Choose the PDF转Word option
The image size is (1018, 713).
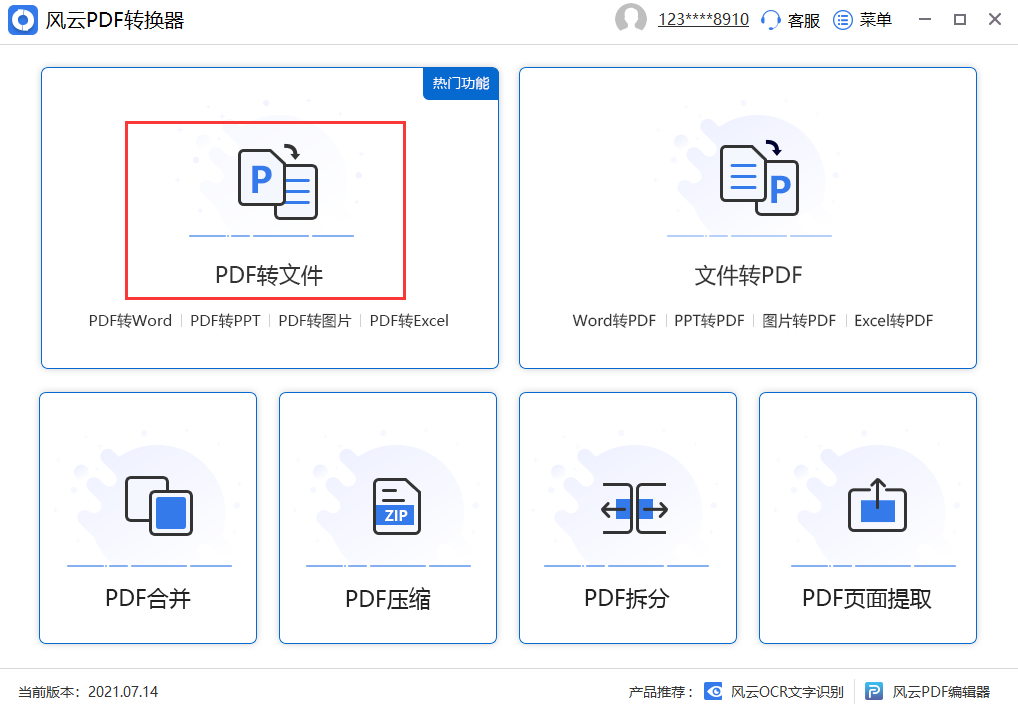tap(130, 321)
